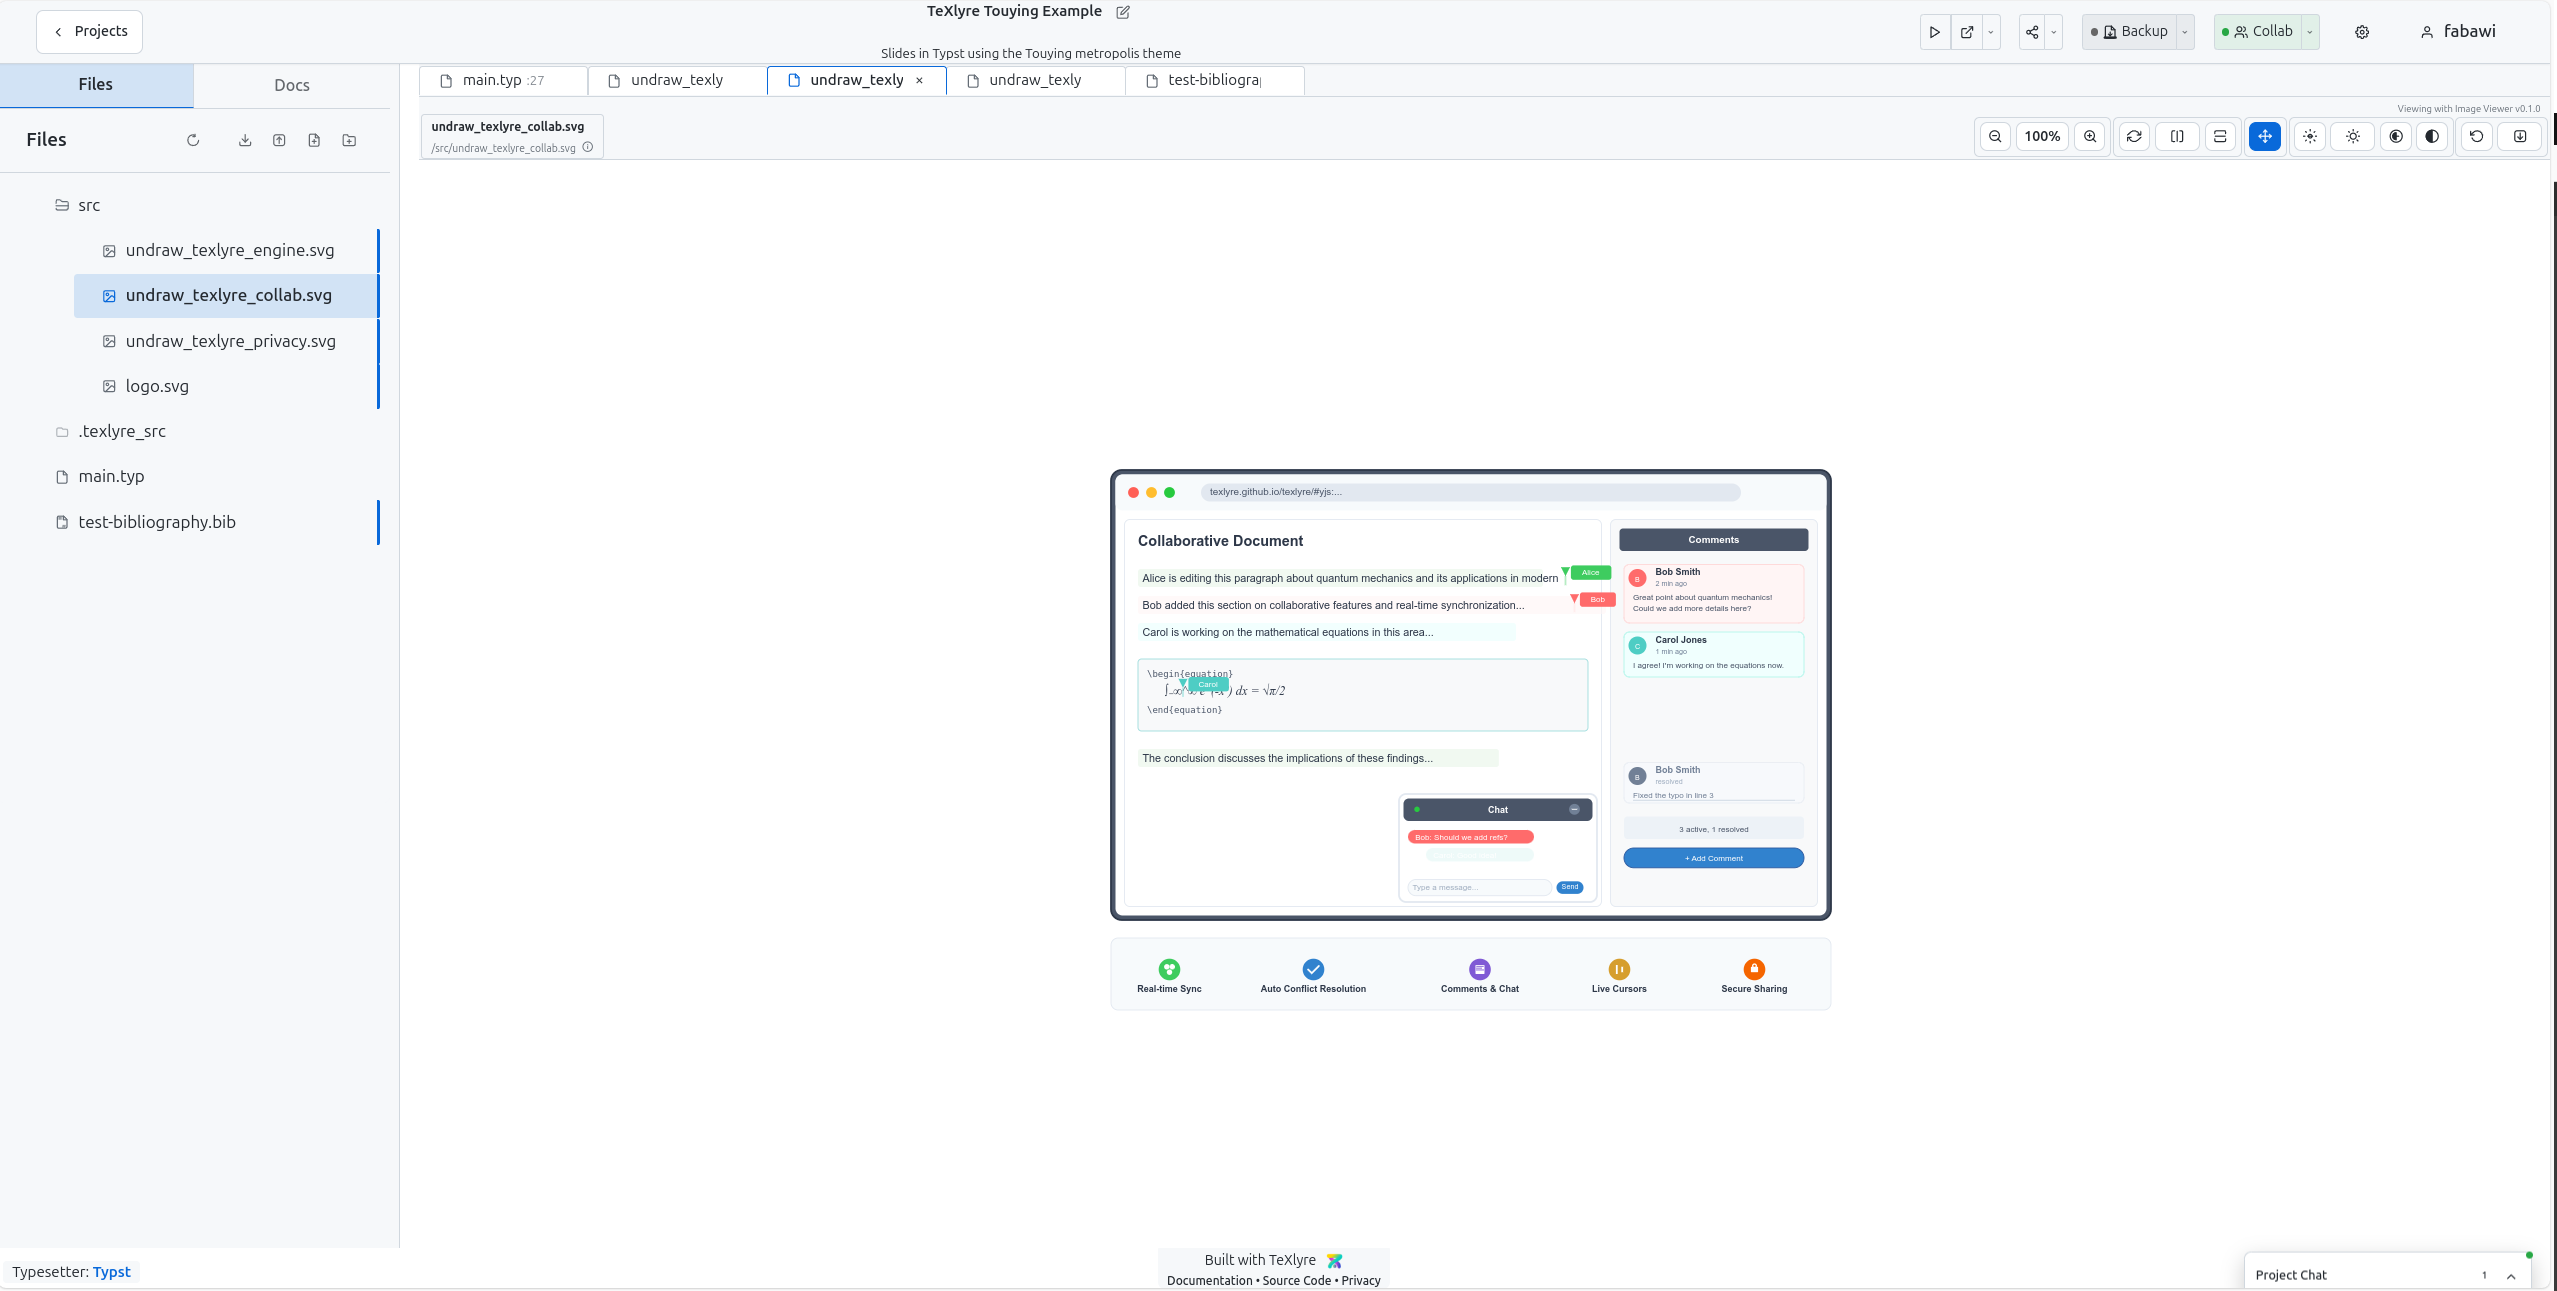This screenshot has height=1291, width=2557.
Task: Expand the .texlyre_src folder
Action: coord(122,432)
